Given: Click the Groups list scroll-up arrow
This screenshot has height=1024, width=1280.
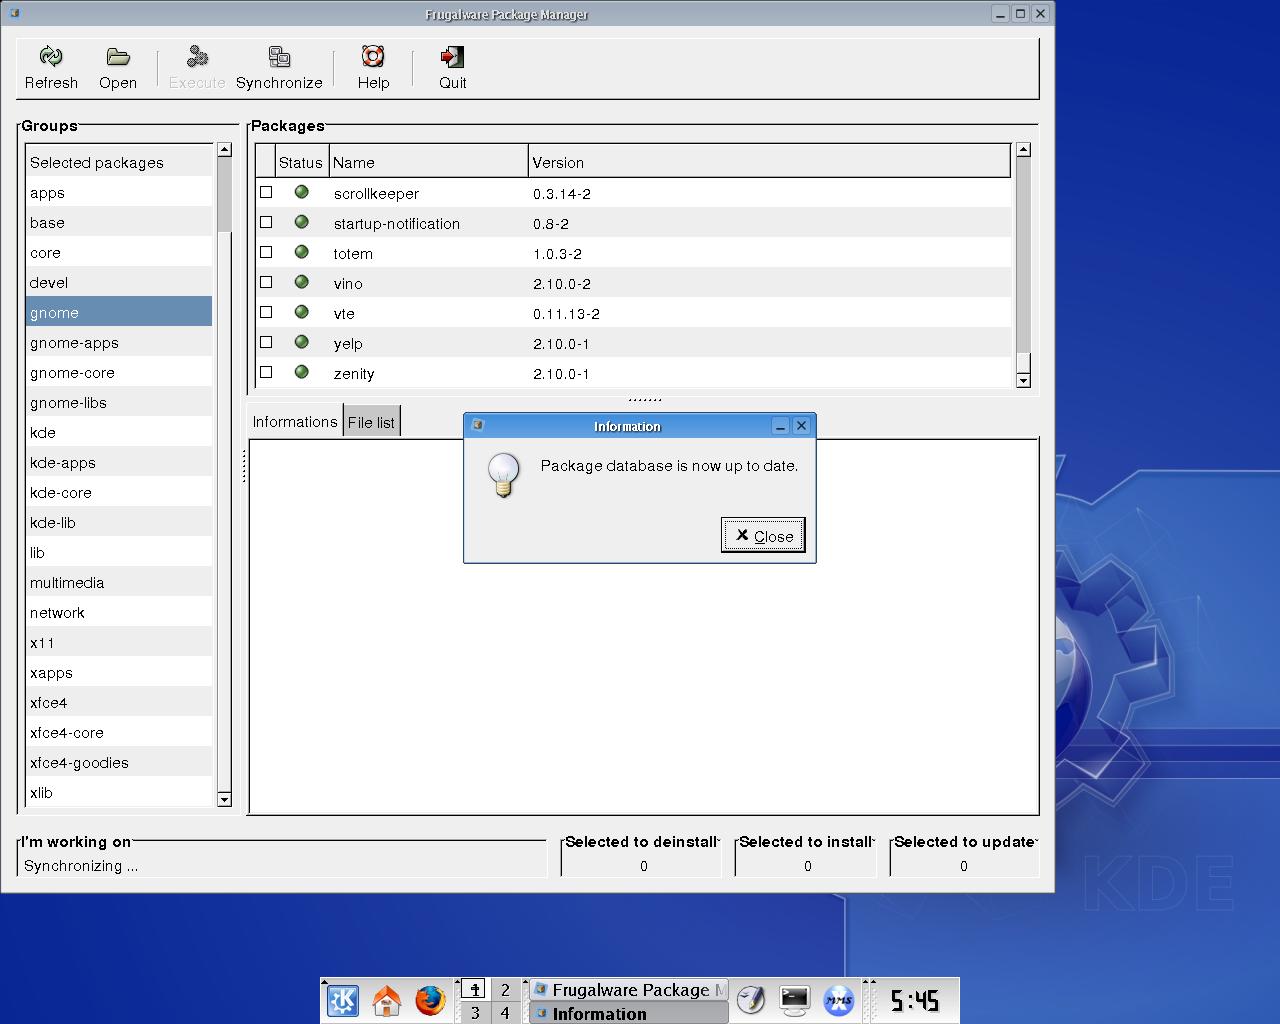Looking at the screenshot, I should tap(224, 150).
